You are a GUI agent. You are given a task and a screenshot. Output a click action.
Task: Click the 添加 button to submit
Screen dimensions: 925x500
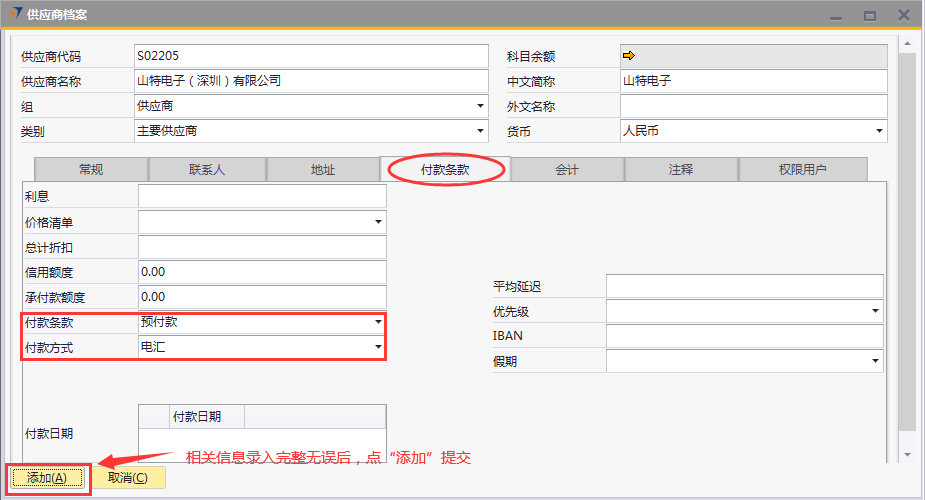coord(47,478)
